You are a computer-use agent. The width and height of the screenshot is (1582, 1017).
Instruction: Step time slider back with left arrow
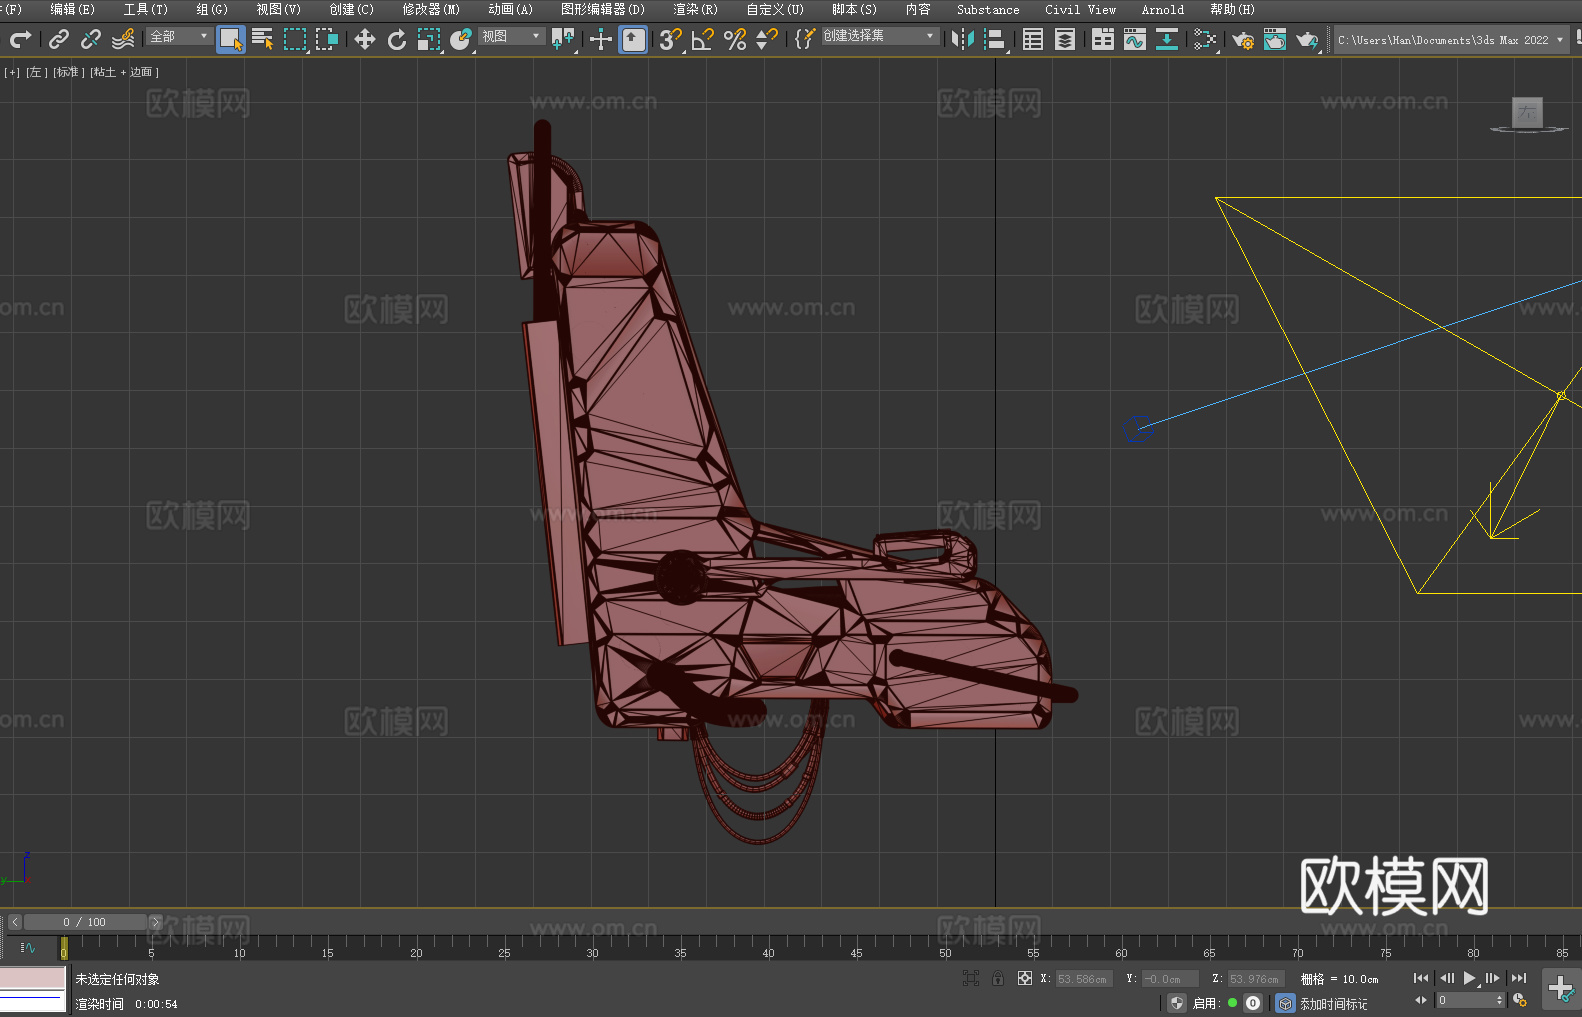point(14,922)
